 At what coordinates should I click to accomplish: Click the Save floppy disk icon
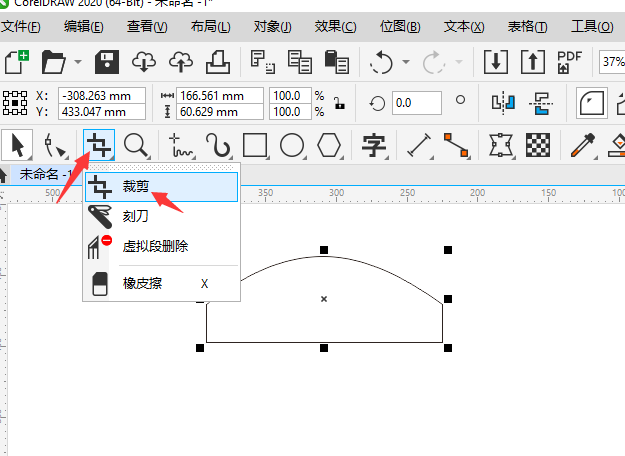coord(107,62)
